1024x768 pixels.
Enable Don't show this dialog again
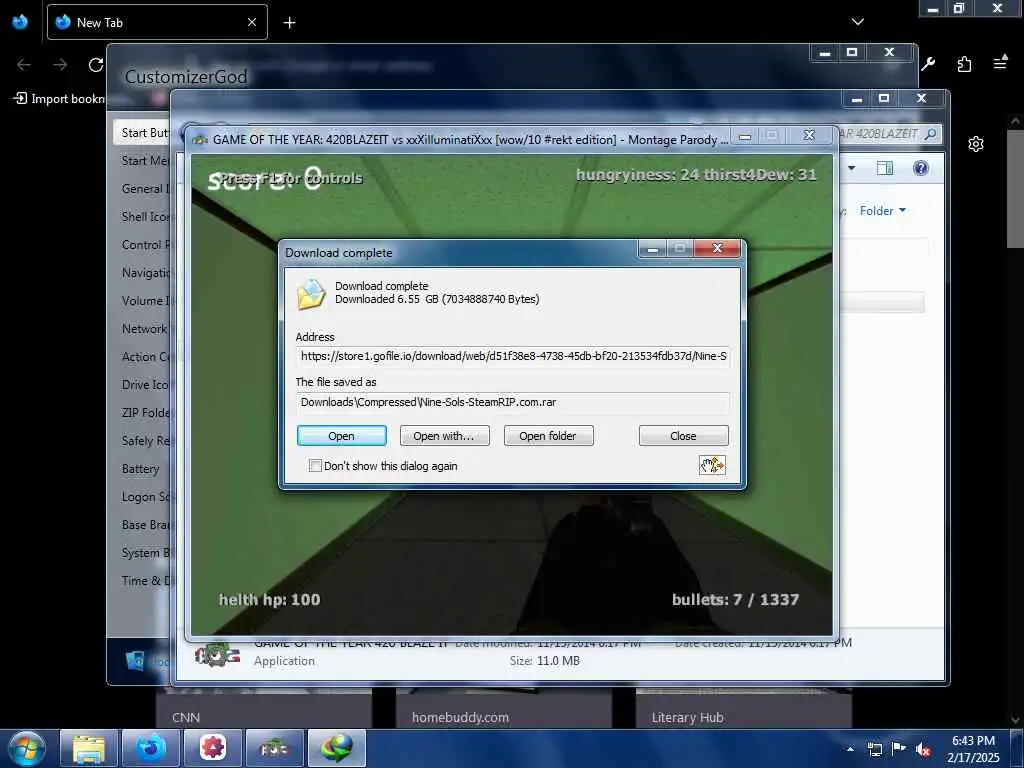315,466
